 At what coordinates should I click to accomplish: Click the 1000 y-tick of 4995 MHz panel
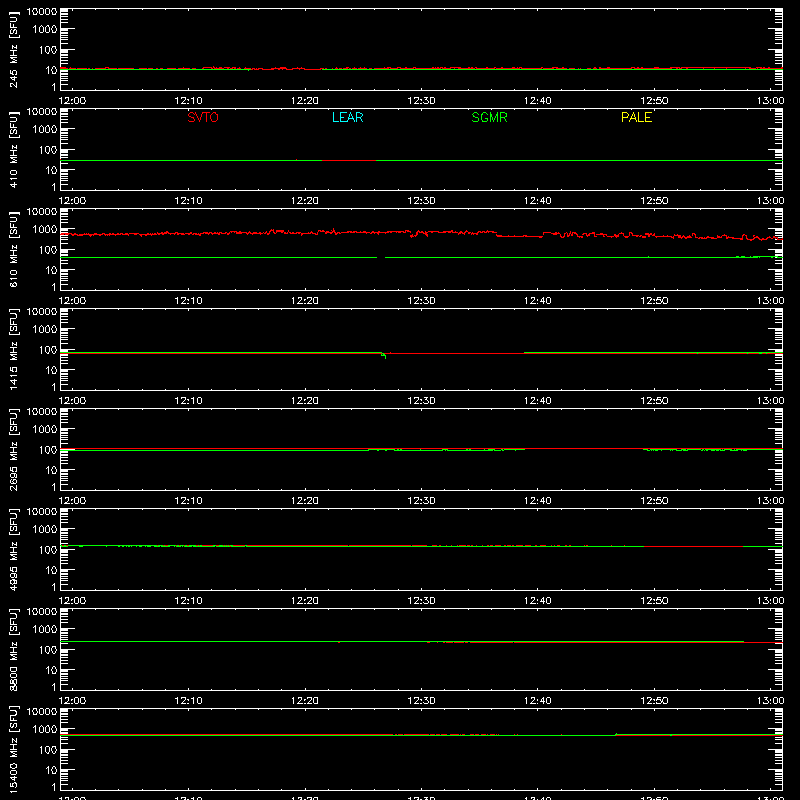(x=45, y=530)
